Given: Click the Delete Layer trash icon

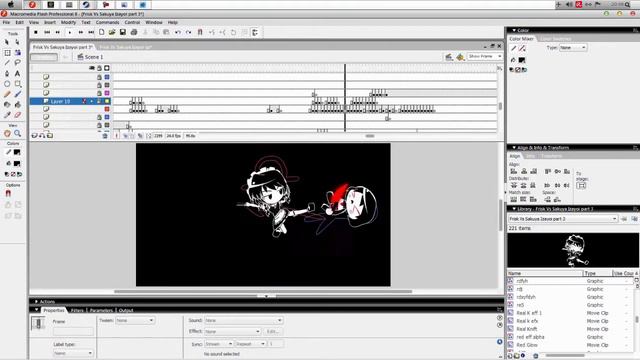Looking at the screenshot, I should [105, 136].
